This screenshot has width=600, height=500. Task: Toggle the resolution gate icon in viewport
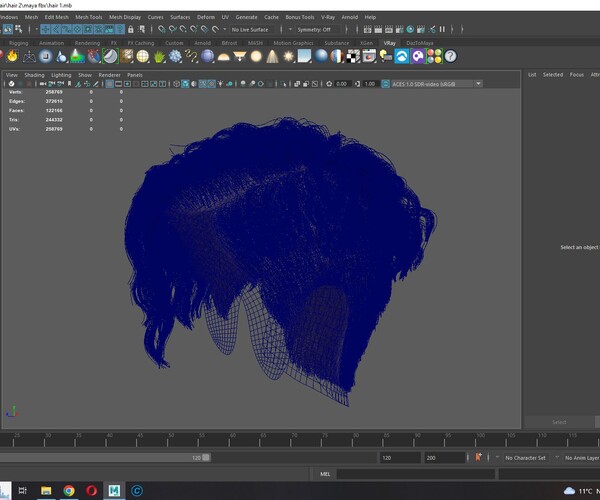(127, 84)
